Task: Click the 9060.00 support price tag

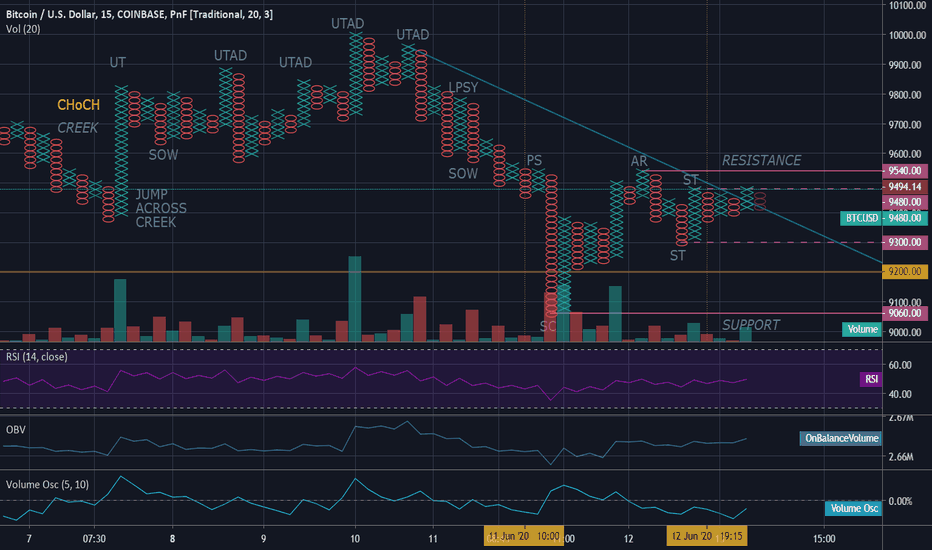Action: pos(905,313)
